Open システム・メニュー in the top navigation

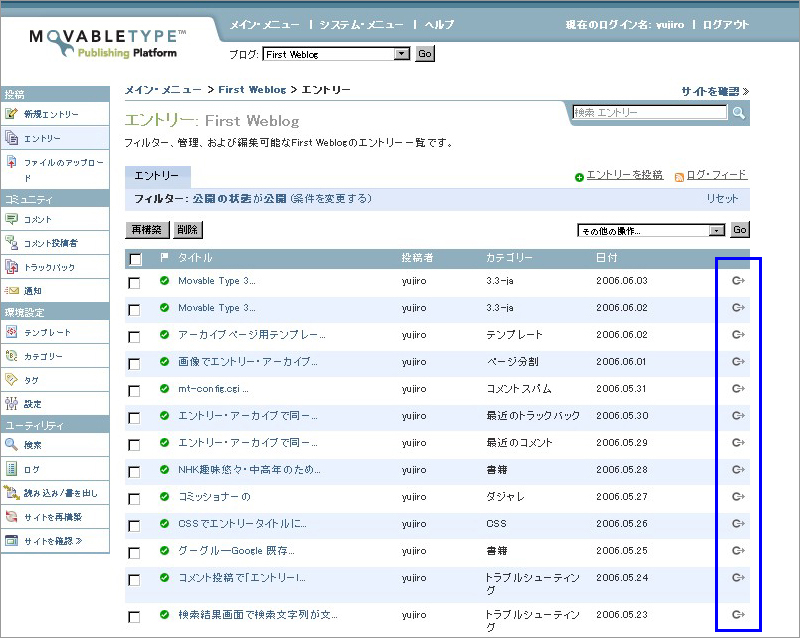click(362, 24)
